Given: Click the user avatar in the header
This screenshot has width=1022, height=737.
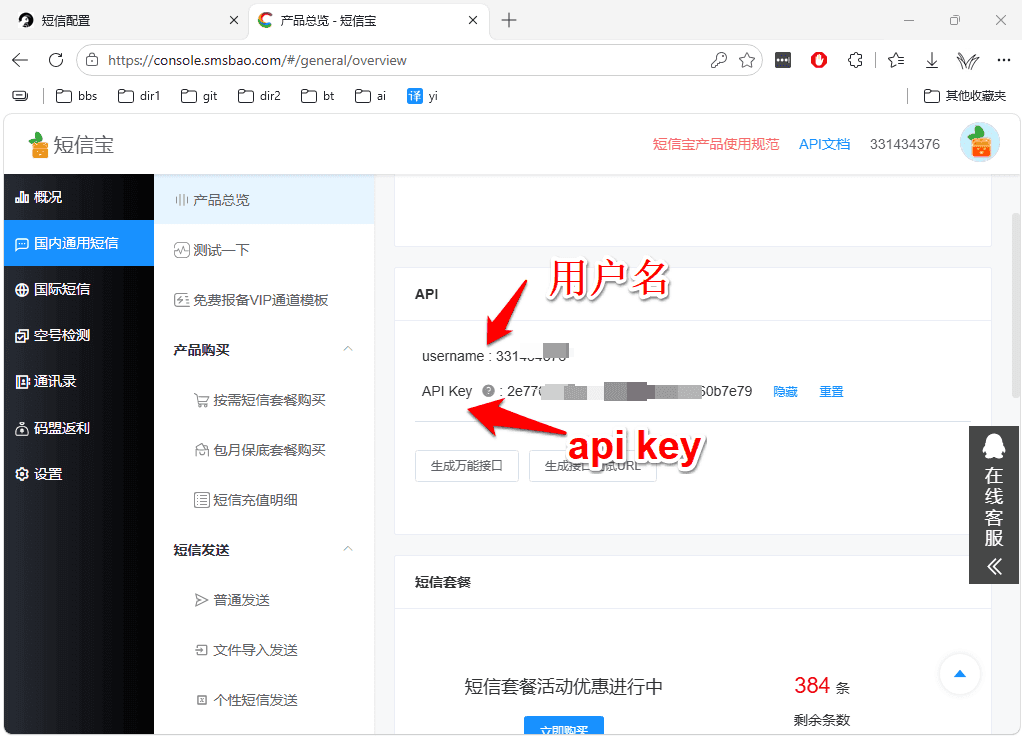Looking at the screenshot, I should click(980, 142).
